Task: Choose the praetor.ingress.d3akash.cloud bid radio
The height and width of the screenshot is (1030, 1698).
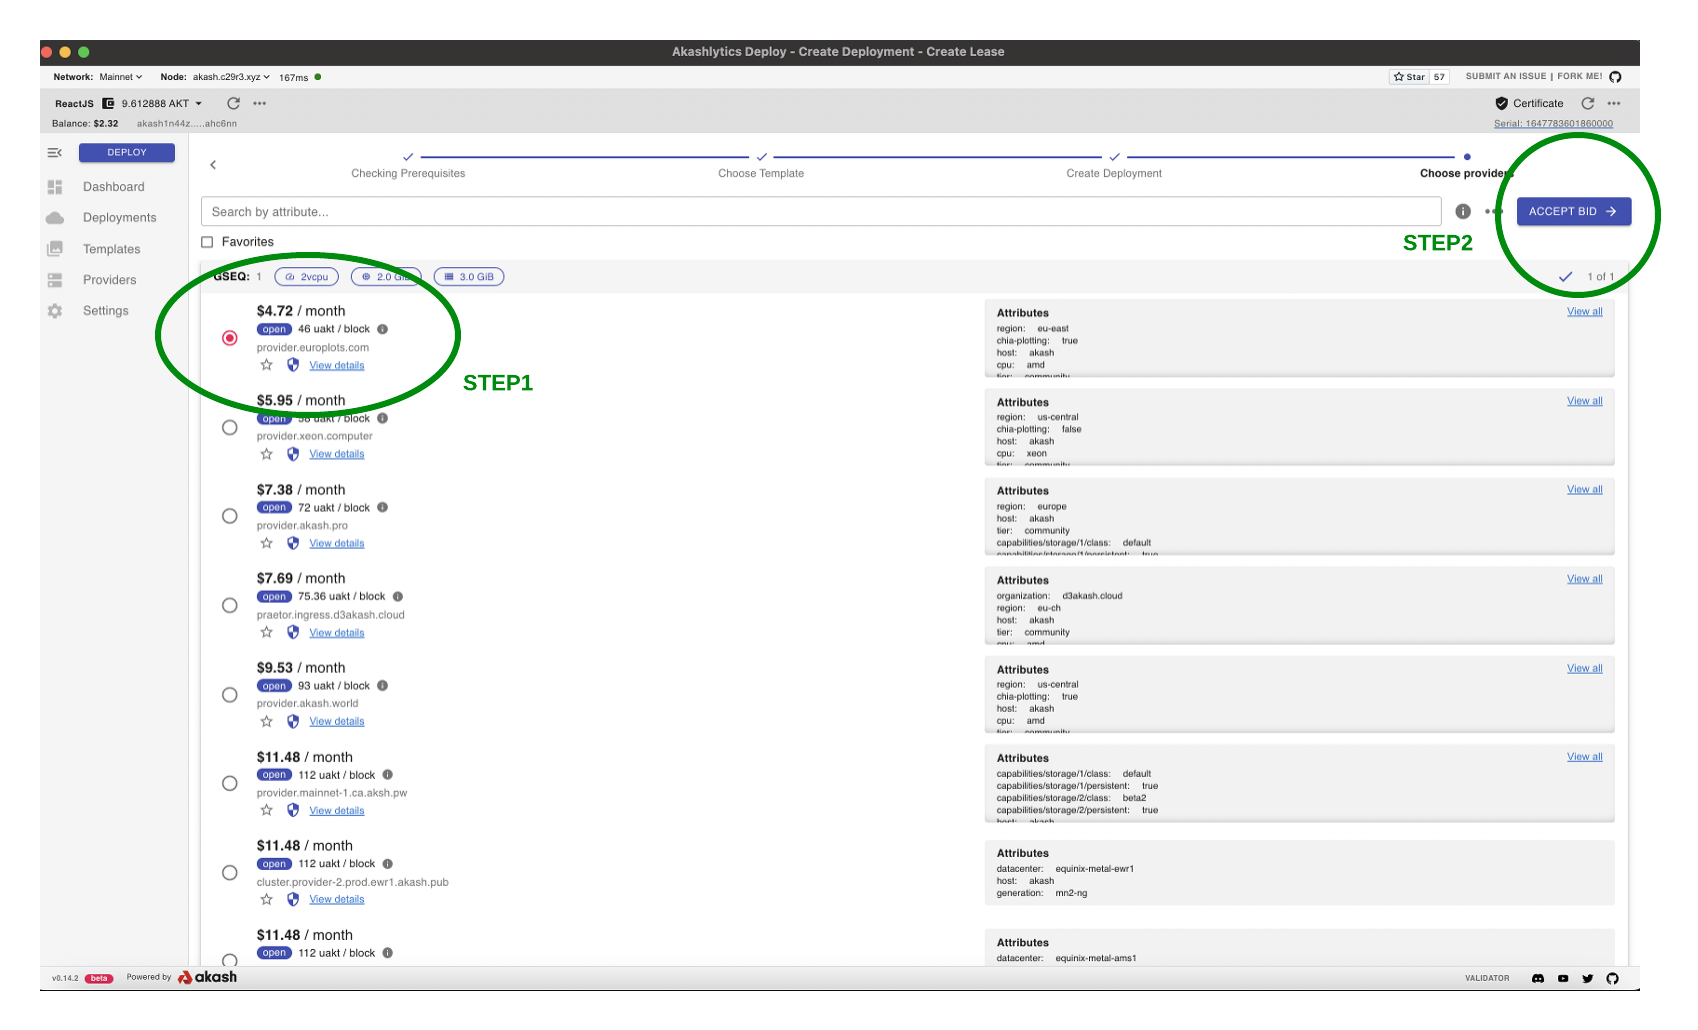Action: 230,605
